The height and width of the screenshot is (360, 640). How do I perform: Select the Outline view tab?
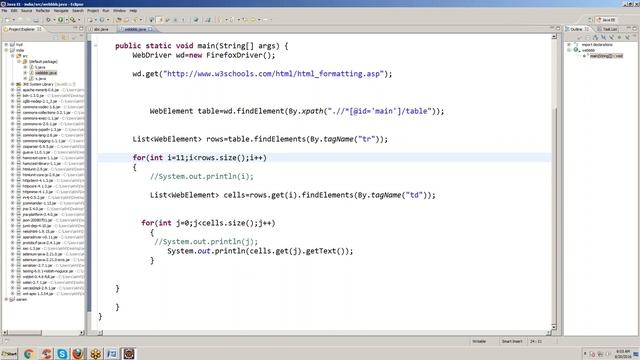577,29
